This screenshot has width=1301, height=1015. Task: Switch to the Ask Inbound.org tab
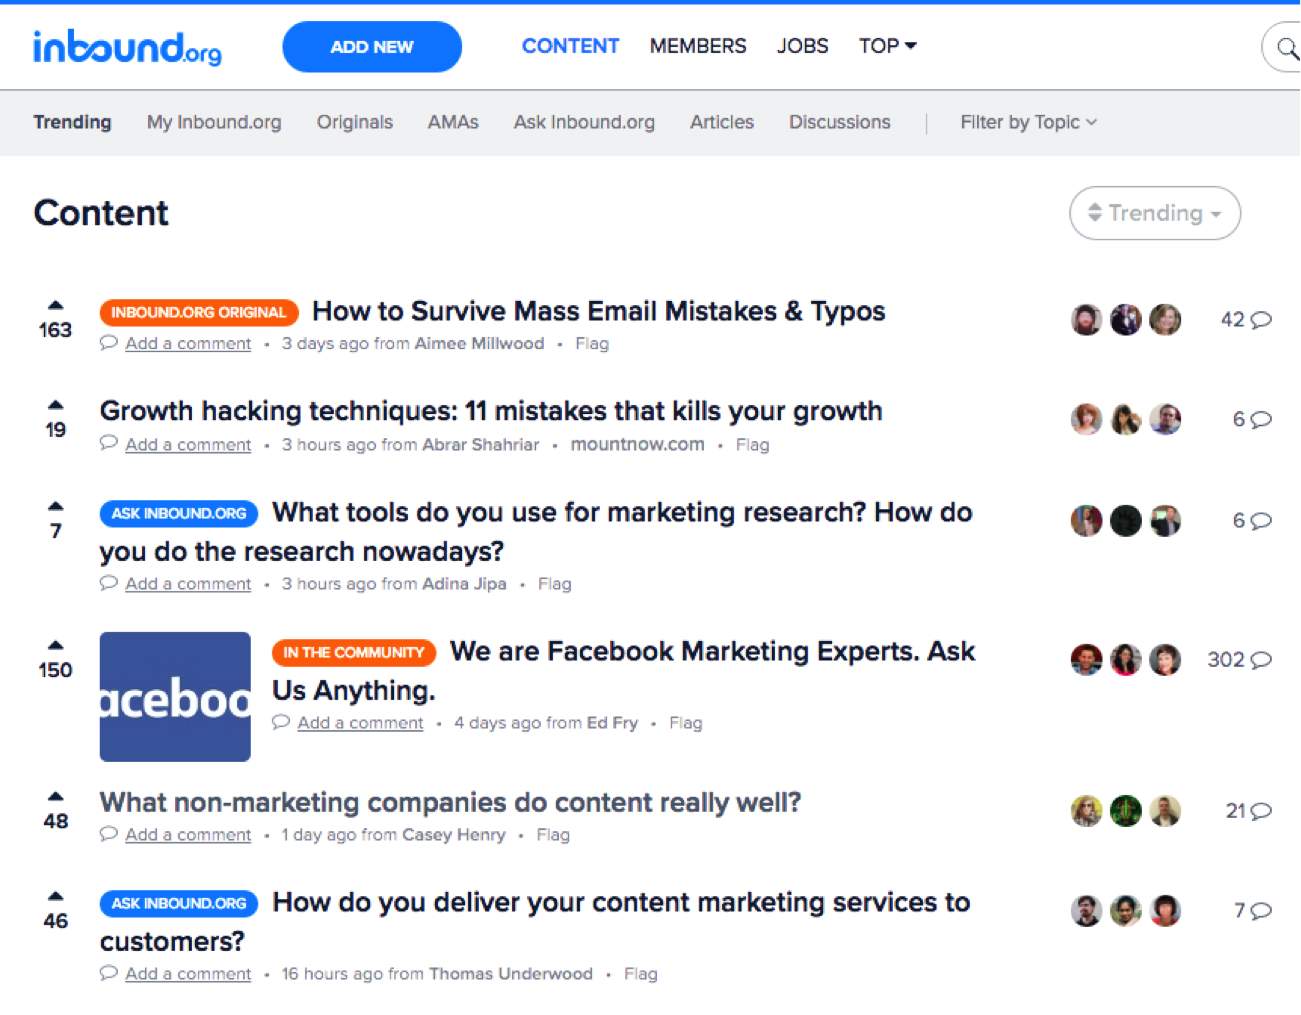pos(584,122)
